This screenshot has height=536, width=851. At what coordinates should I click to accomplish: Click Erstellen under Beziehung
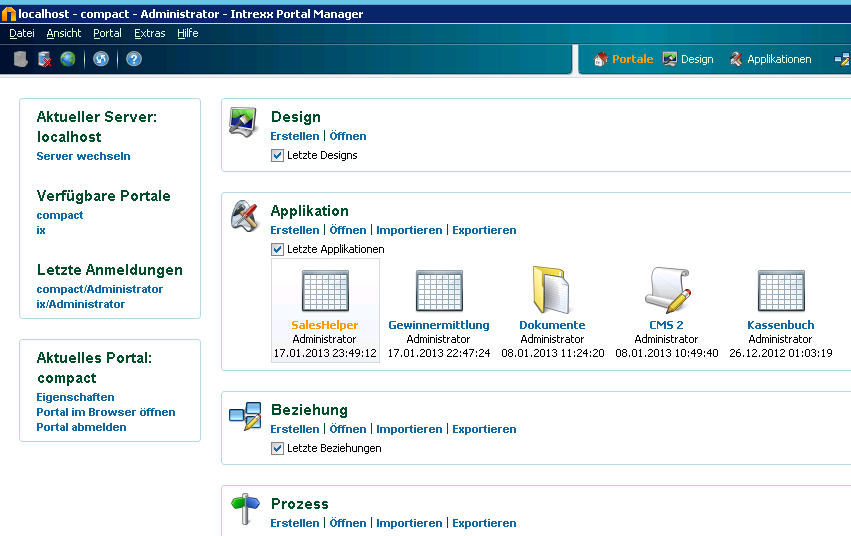295,429
